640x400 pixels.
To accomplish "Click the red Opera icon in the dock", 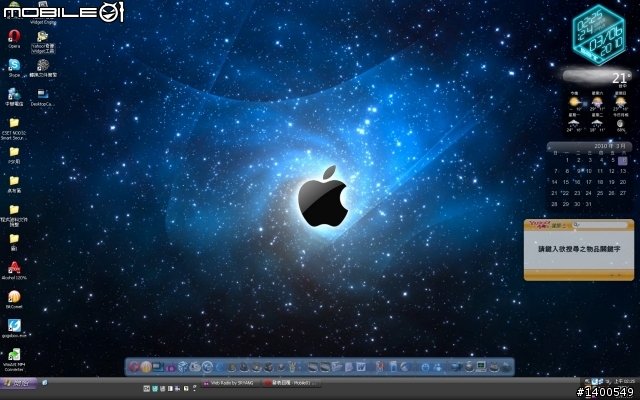I will [134, 367].
